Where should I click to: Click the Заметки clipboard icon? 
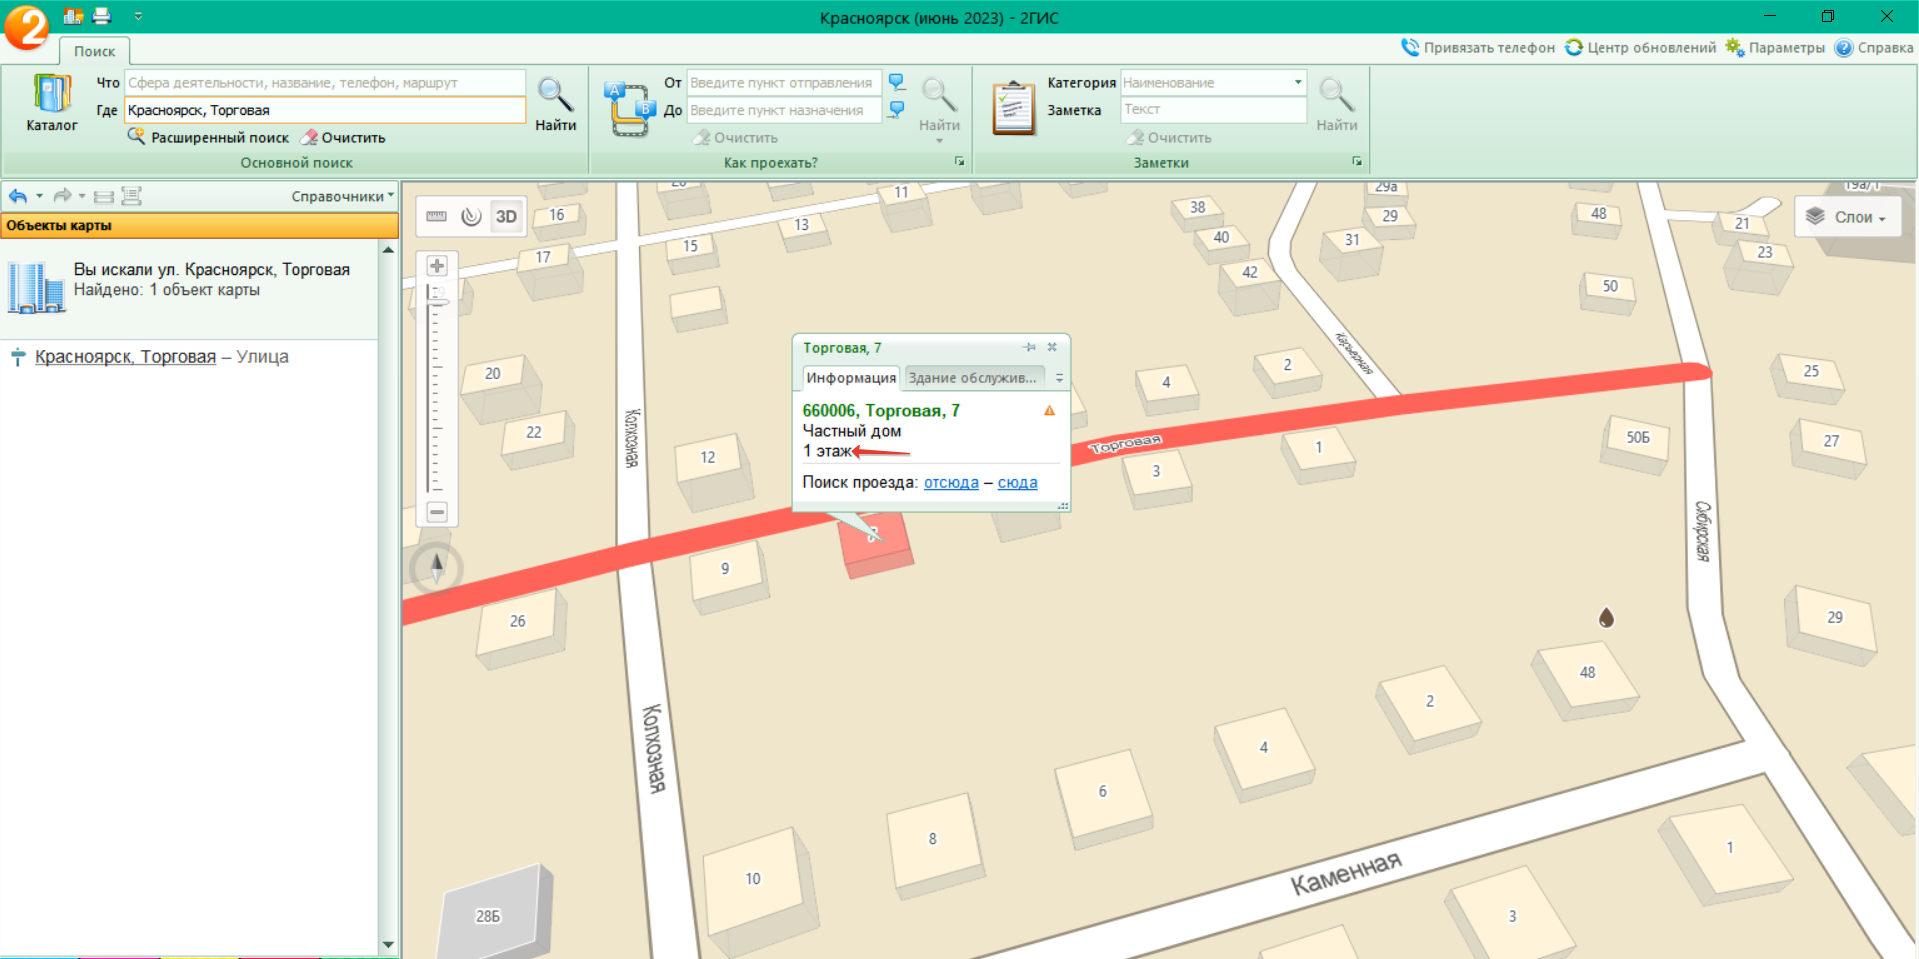[x=1013, y=107]
